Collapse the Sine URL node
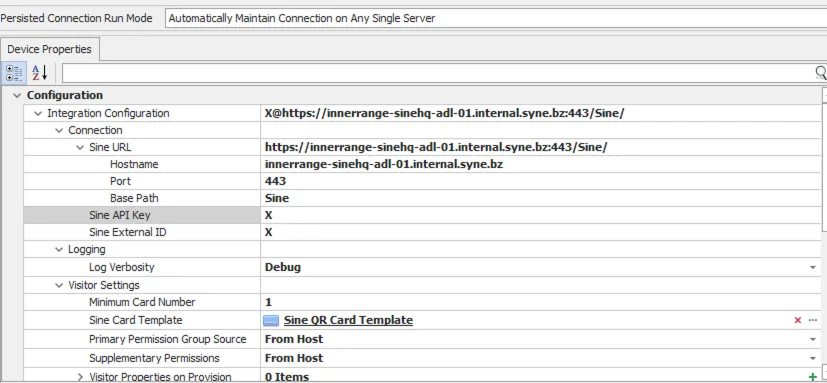The width and height of the screenshot is (827, 383). coord(80,148)
